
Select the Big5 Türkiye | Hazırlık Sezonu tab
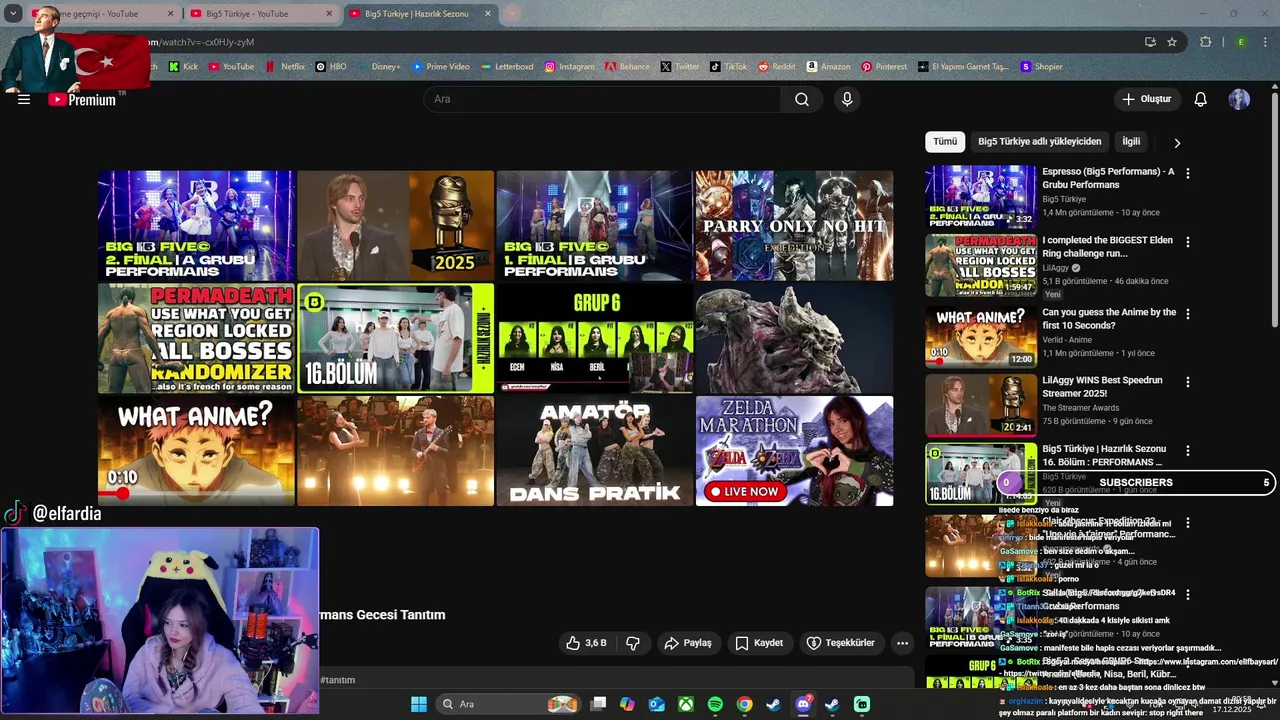point(420,14)
